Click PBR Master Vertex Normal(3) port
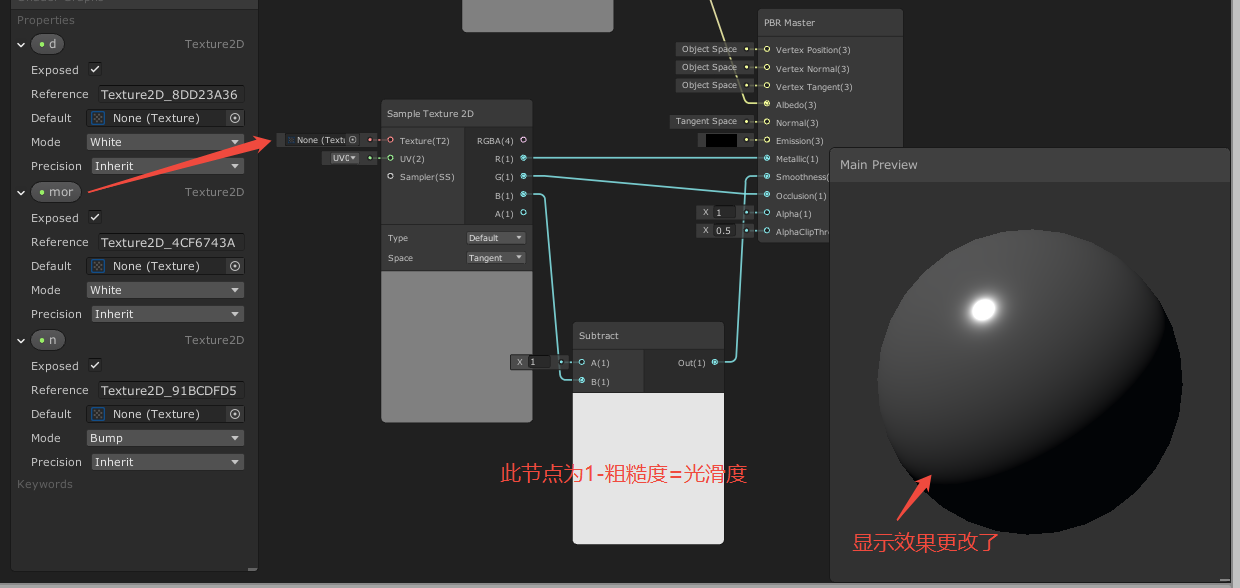 [767, 68]
